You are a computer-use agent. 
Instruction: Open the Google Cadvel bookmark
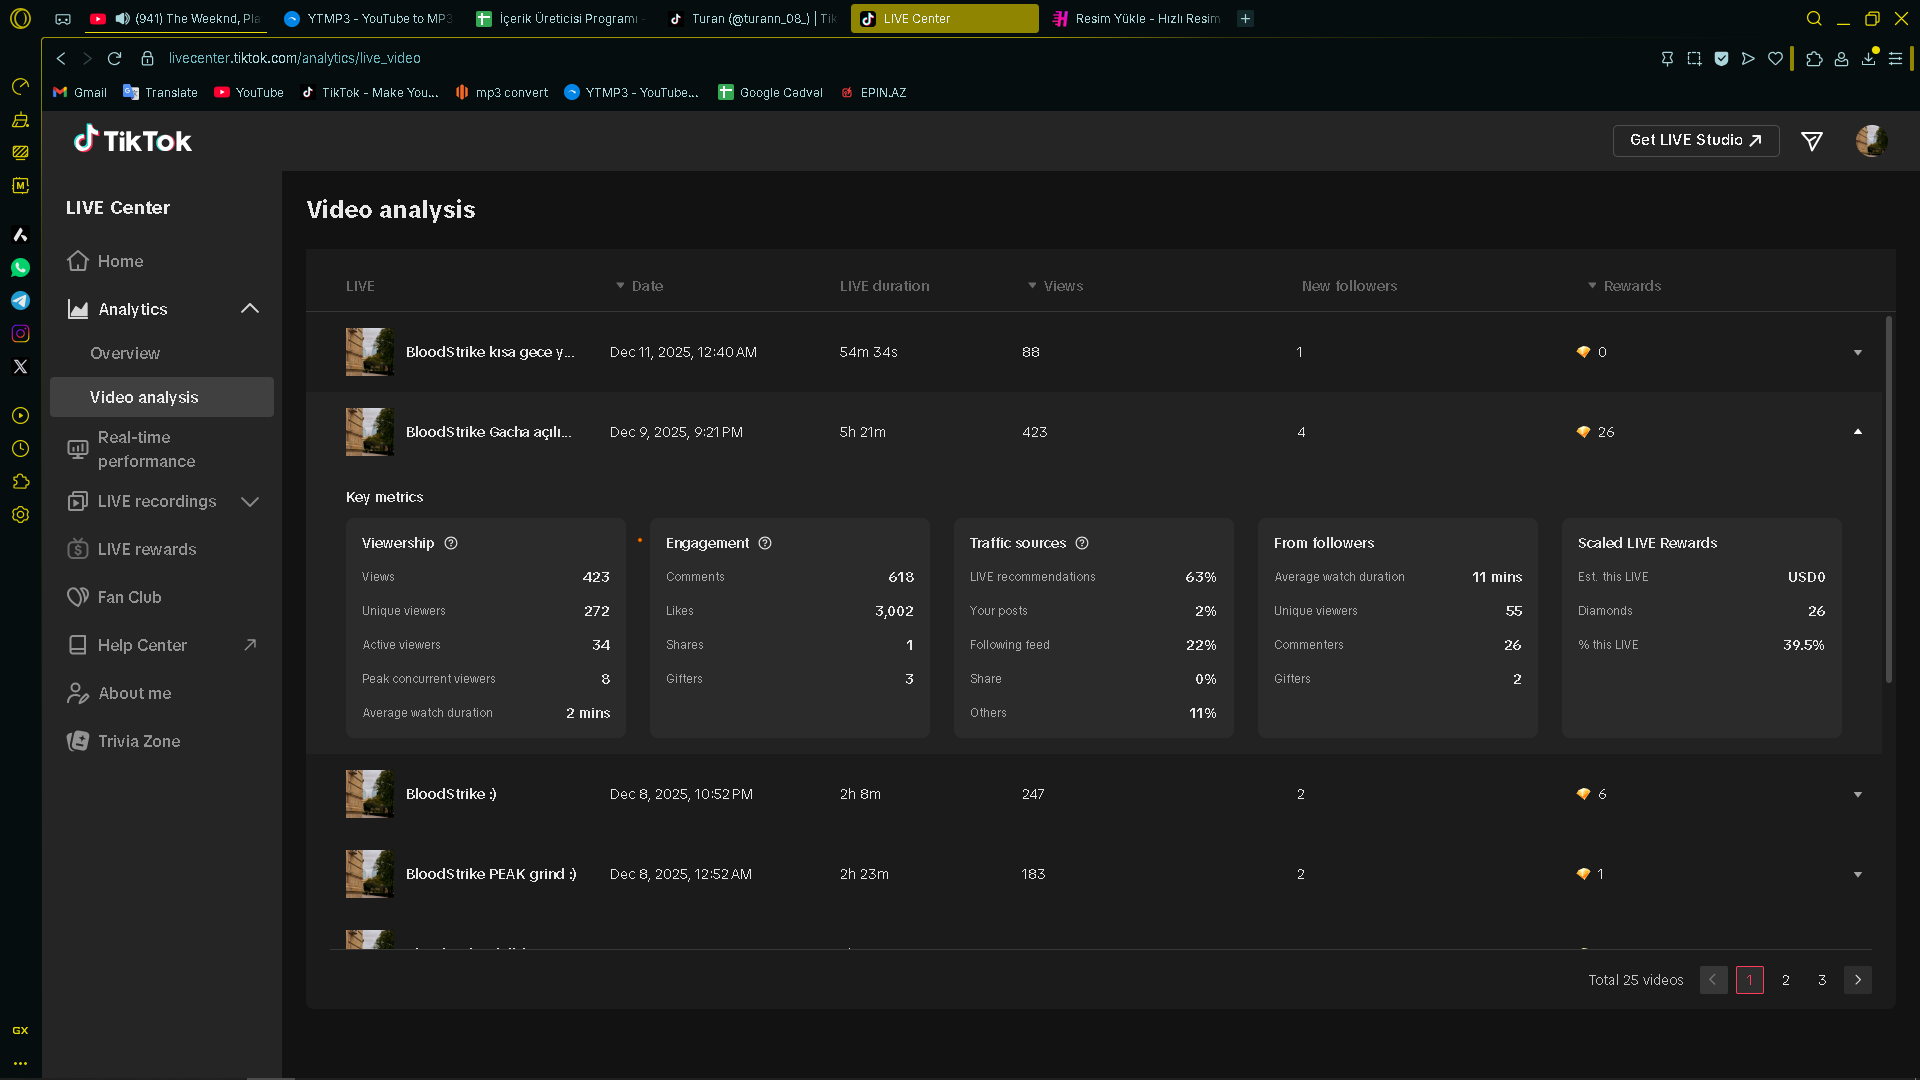click(x=770, y=92)
